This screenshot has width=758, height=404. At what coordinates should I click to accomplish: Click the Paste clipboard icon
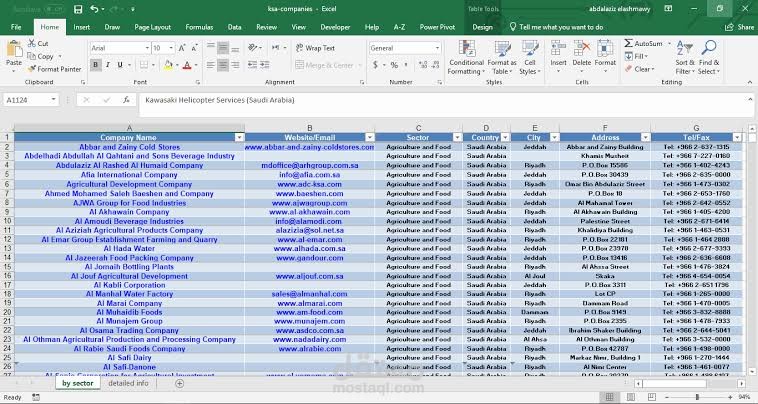14,50
